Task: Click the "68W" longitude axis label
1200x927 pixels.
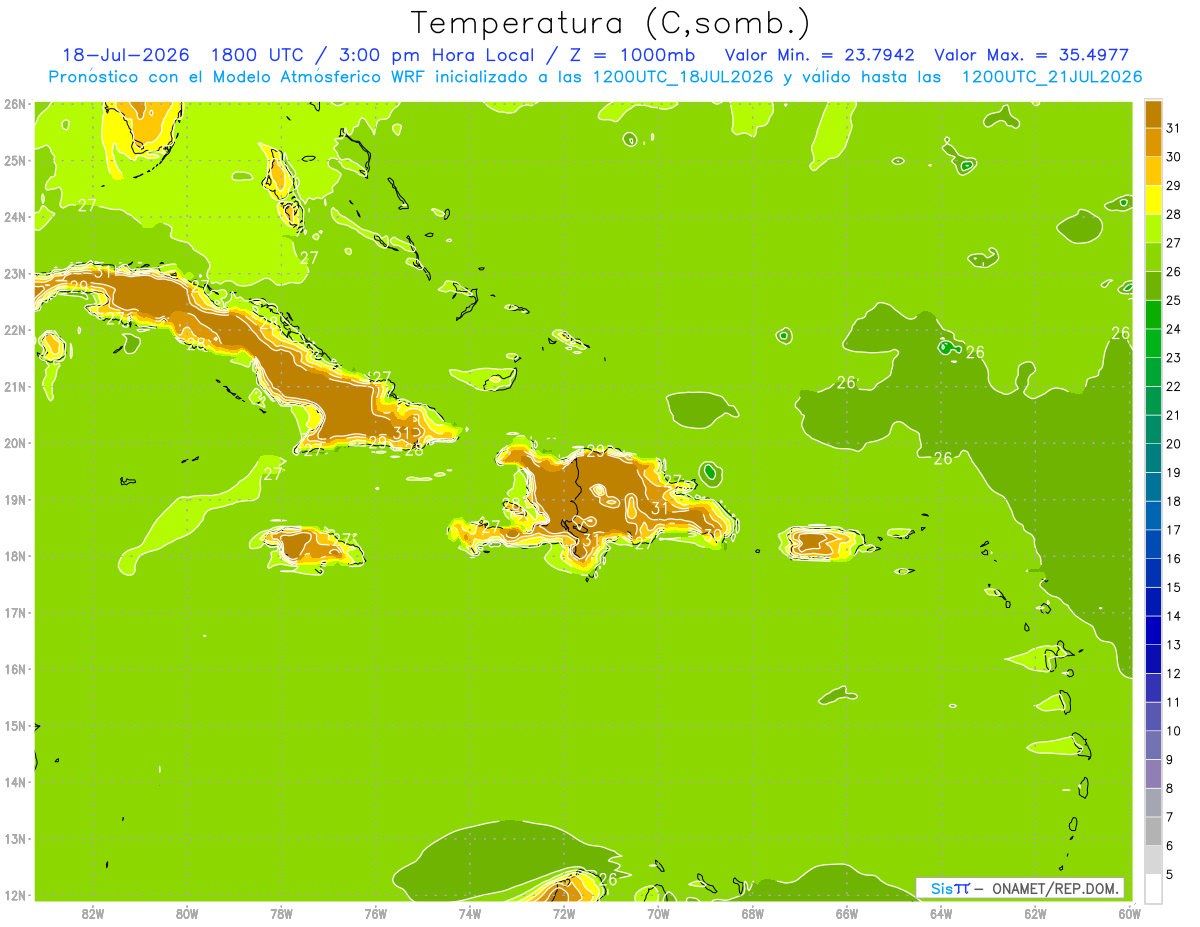Action: tap(753, 913)
